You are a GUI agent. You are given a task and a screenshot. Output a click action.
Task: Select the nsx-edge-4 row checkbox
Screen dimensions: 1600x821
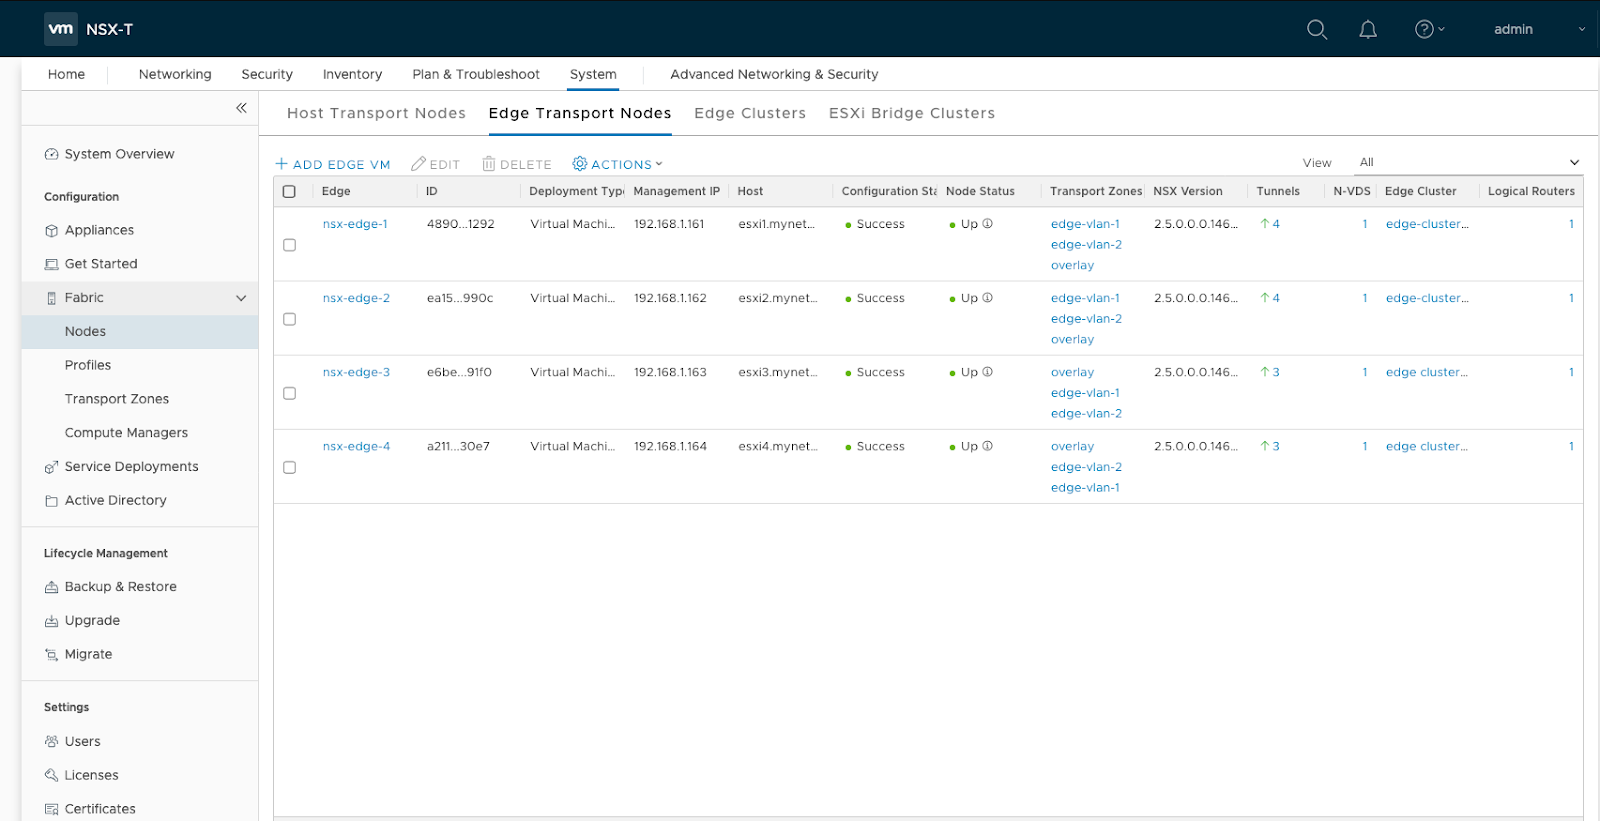tap(290, 467)
